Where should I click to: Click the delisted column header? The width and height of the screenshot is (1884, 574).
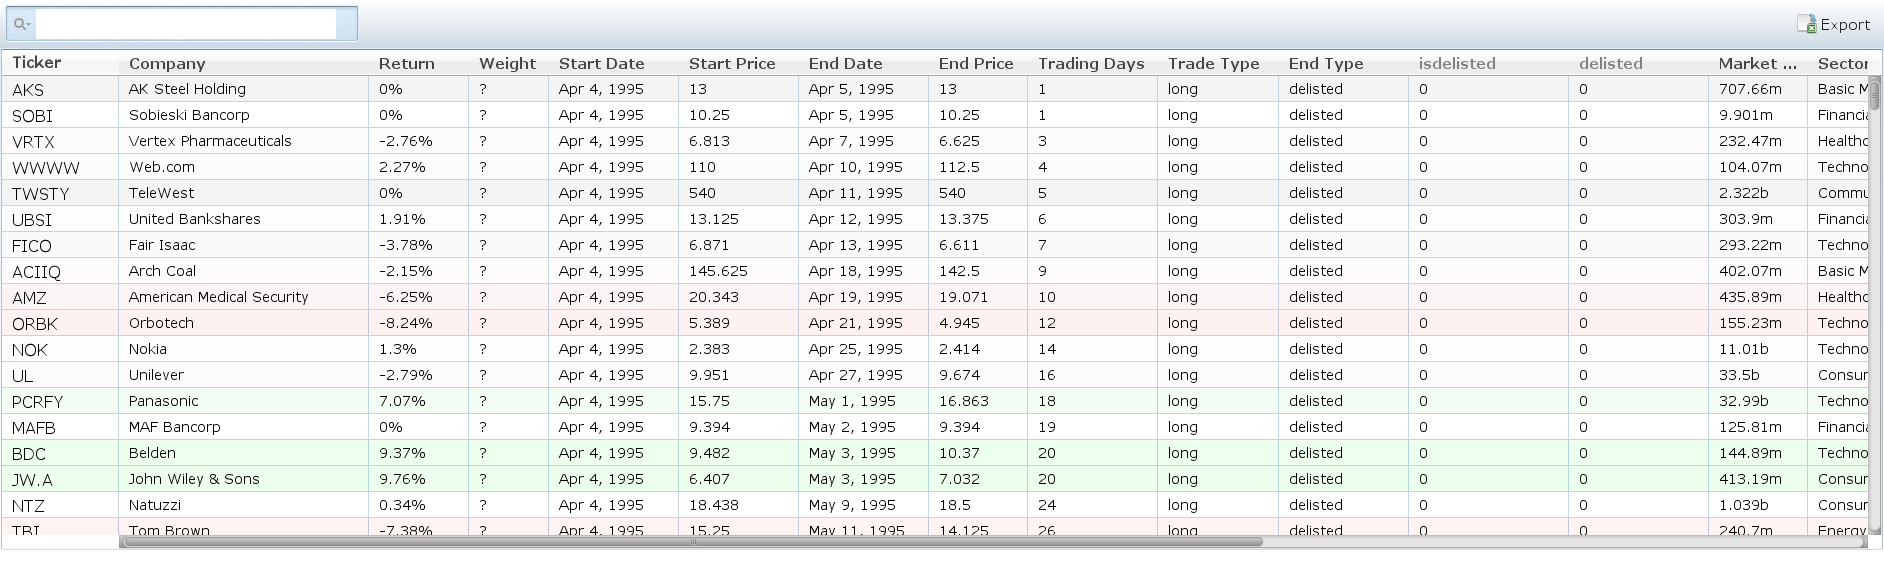(1611, 63)
